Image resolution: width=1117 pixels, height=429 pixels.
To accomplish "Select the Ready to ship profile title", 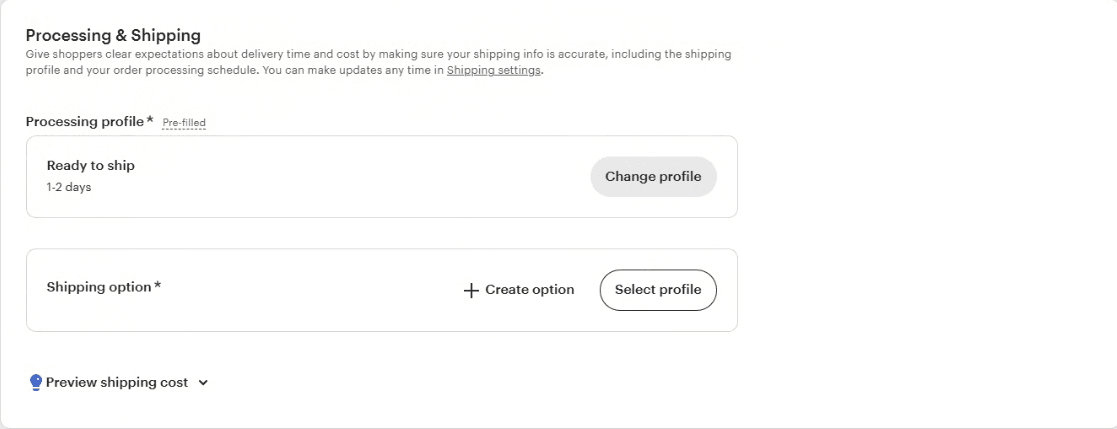I will click(90, 165).
